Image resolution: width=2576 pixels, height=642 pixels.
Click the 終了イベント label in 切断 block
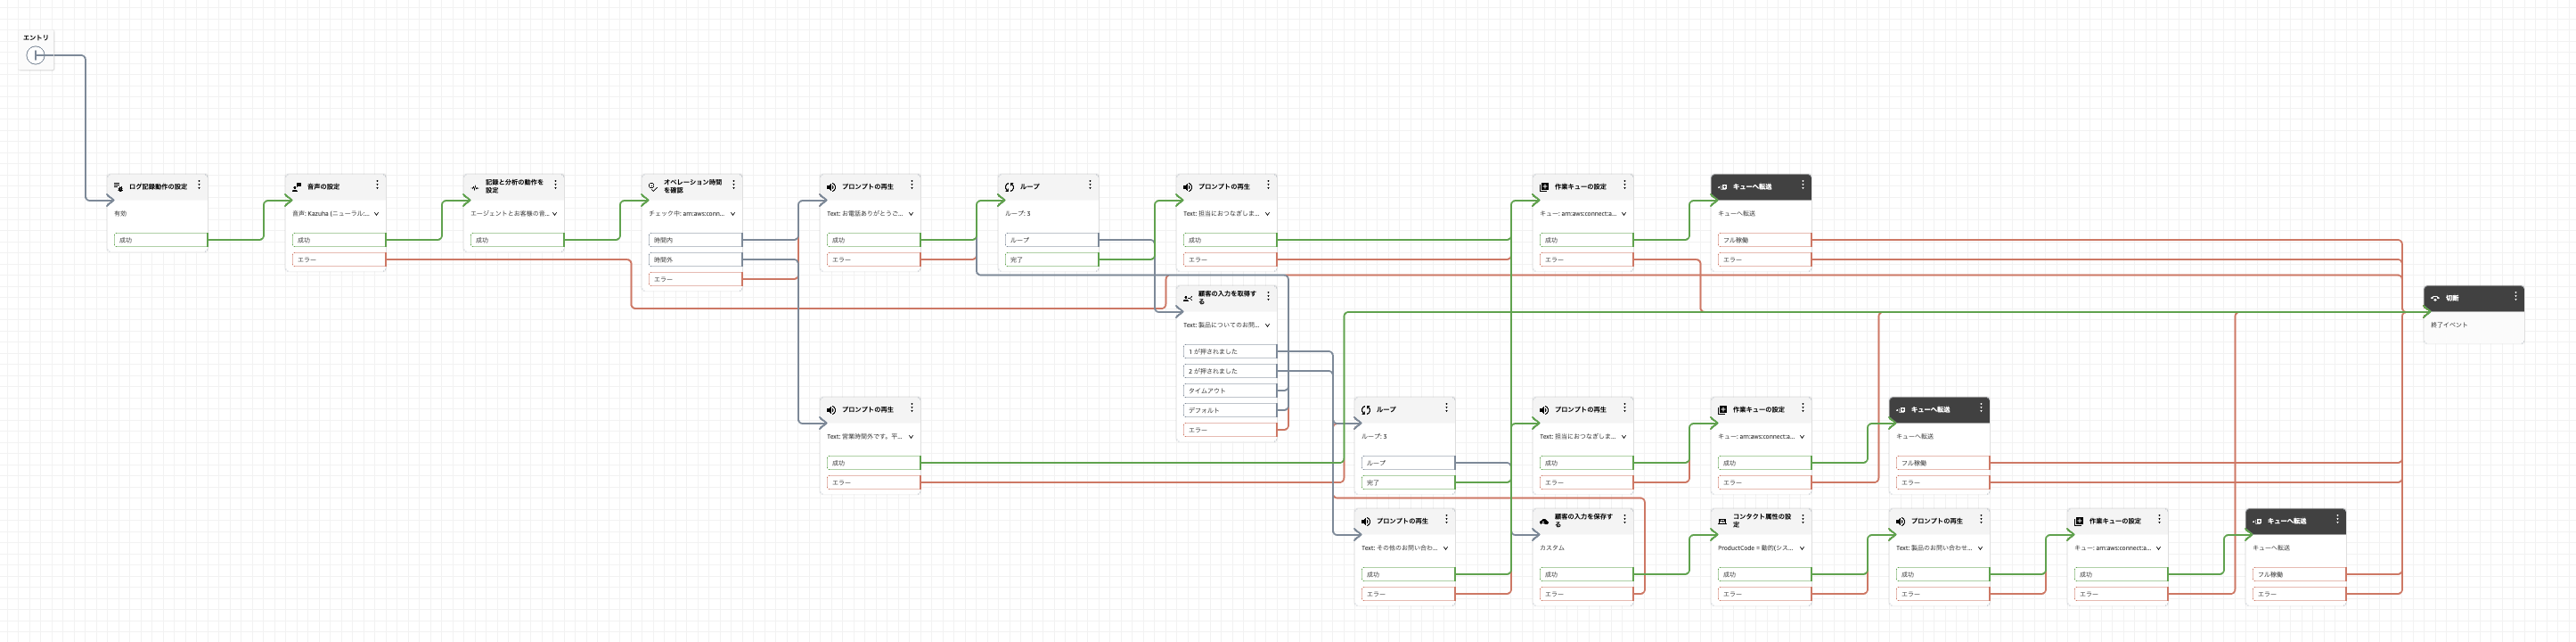[2449, 325]
